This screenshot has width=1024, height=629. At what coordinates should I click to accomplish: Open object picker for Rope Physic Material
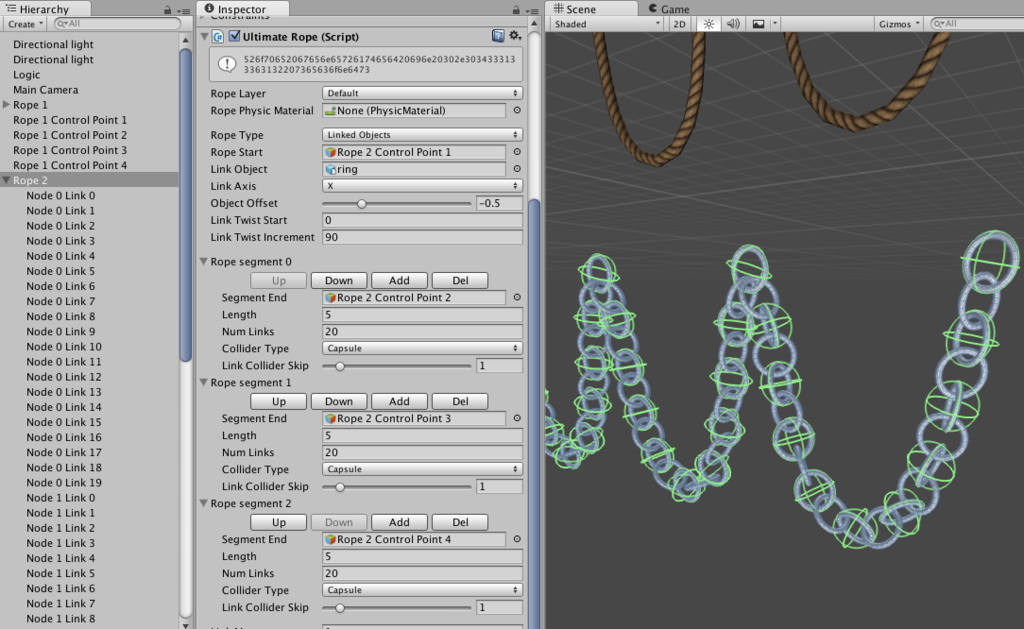(x=517, y=110)
